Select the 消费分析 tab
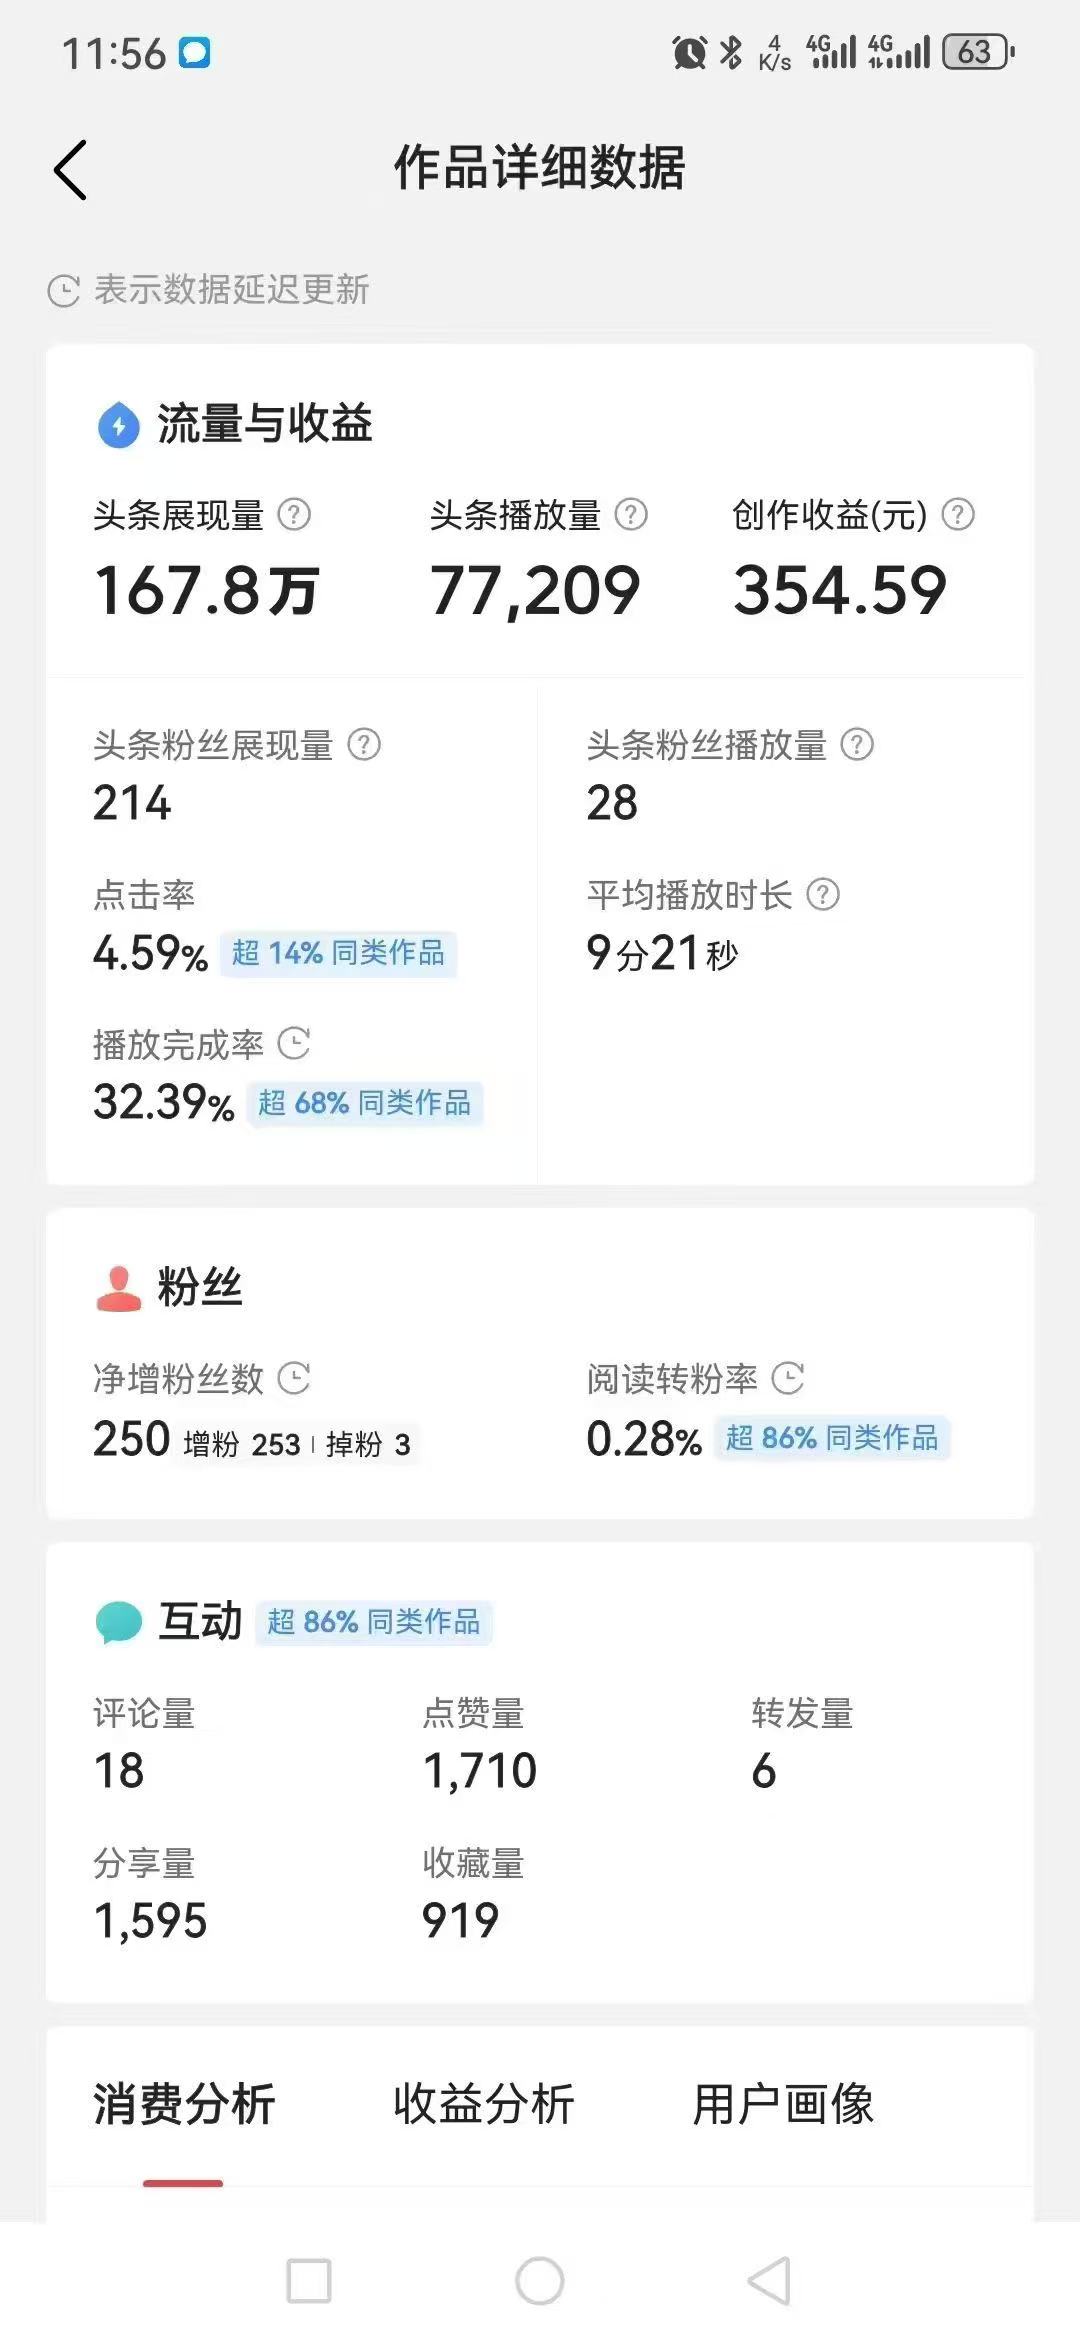The image size is (1080, 2340). coord(184,2104)
